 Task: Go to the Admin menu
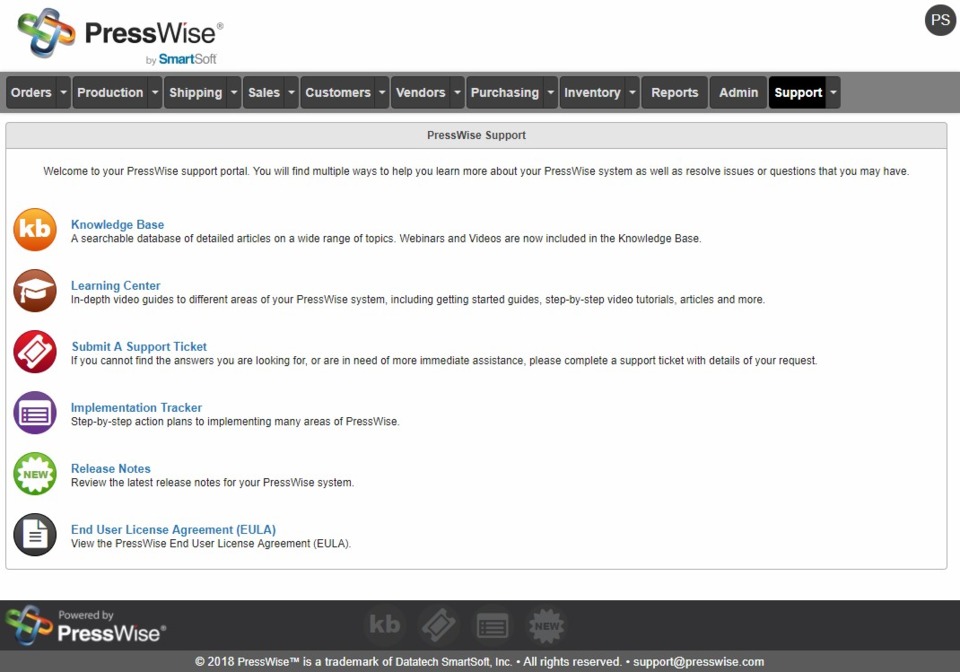(x=739, y=93)
